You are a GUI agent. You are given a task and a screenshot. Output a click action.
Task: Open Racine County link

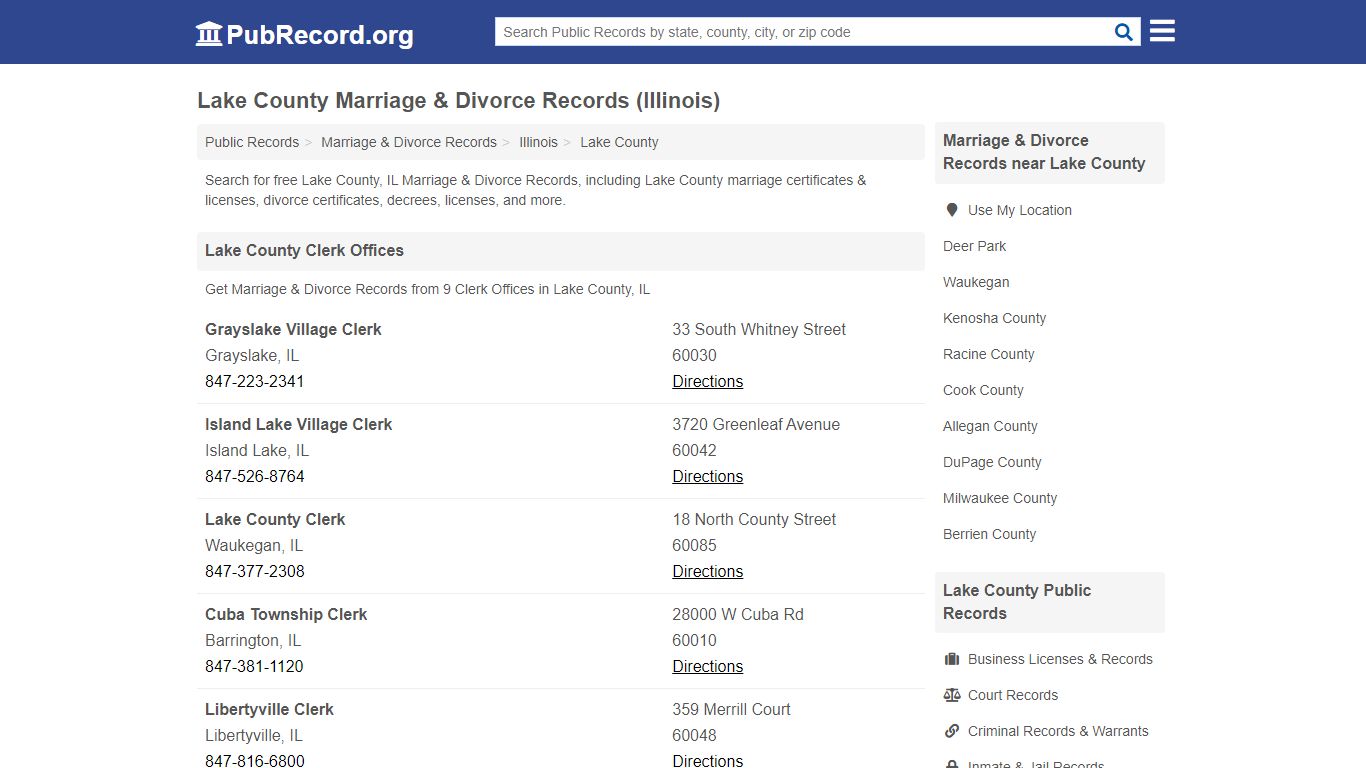click(988, 354)
